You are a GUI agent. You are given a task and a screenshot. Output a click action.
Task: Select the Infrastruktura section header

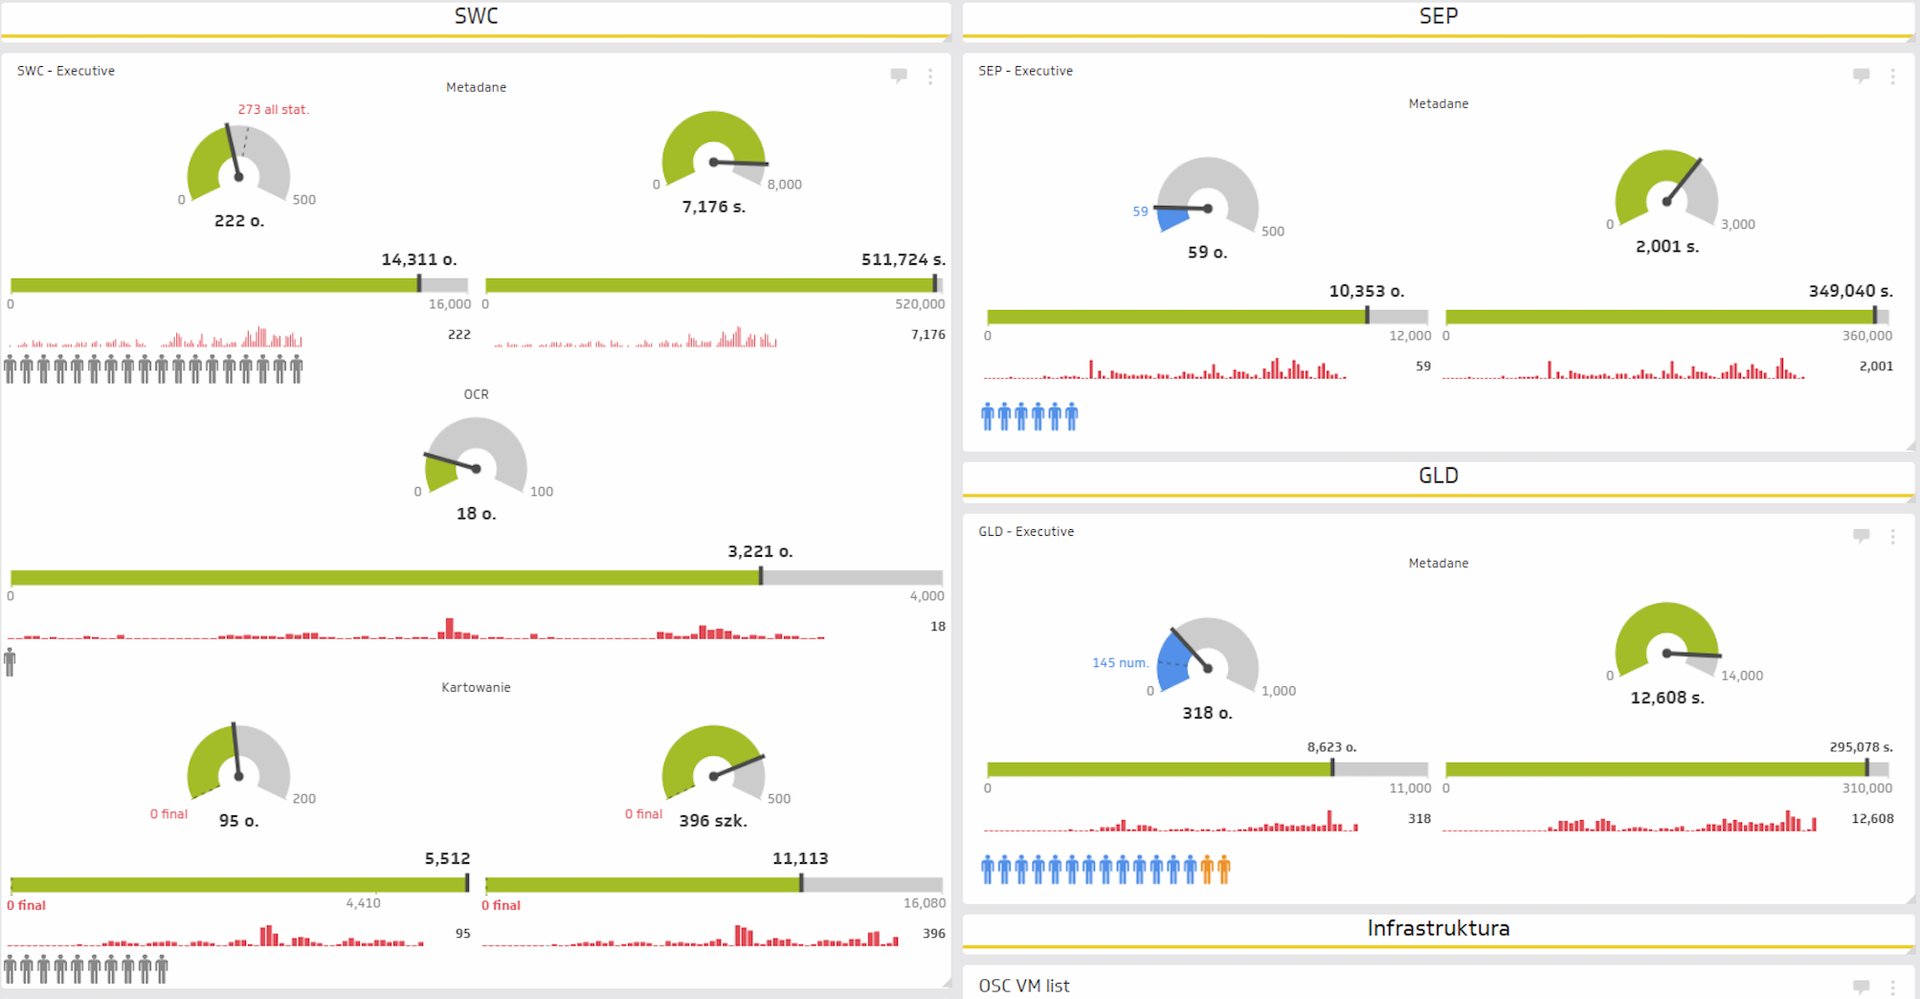point(1438,928)
